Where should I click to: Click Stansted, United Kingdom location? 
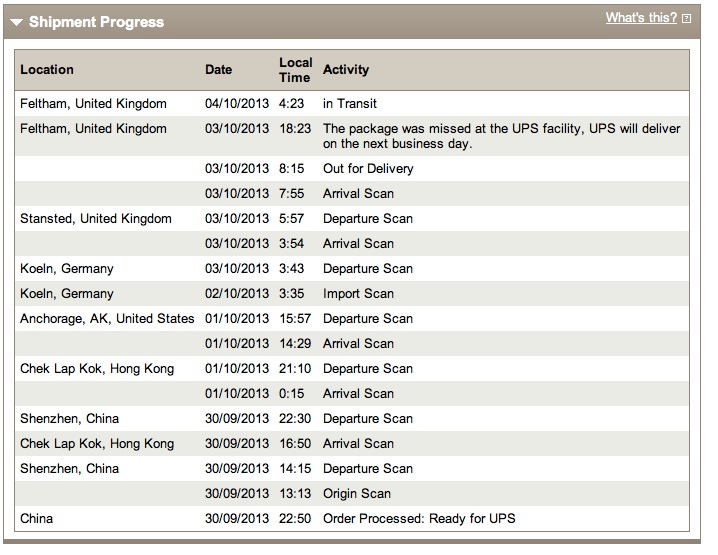96,218
